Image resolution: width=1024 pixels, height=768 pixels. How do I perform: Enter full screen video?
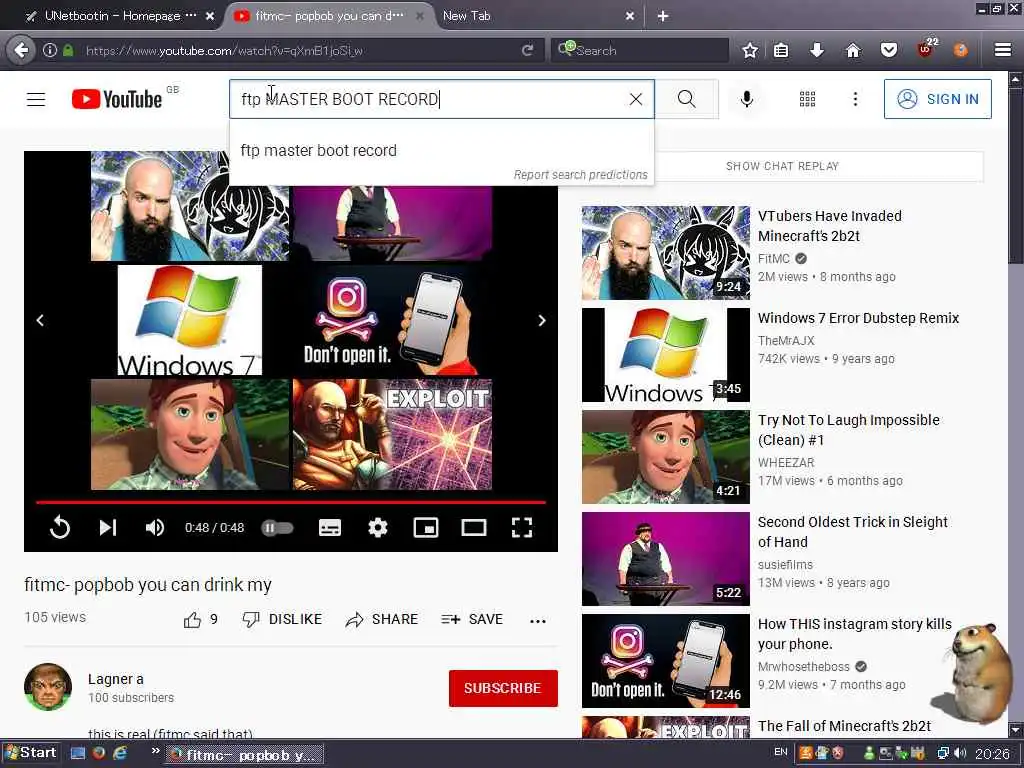[x=522, y=527]
